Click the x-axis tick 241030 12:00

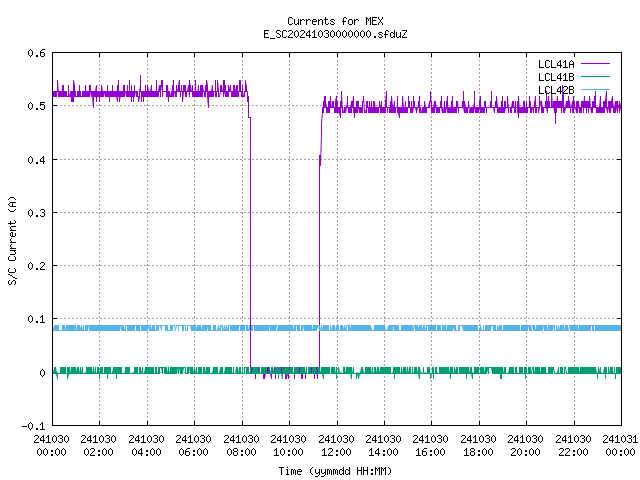(x=336, y=445)
